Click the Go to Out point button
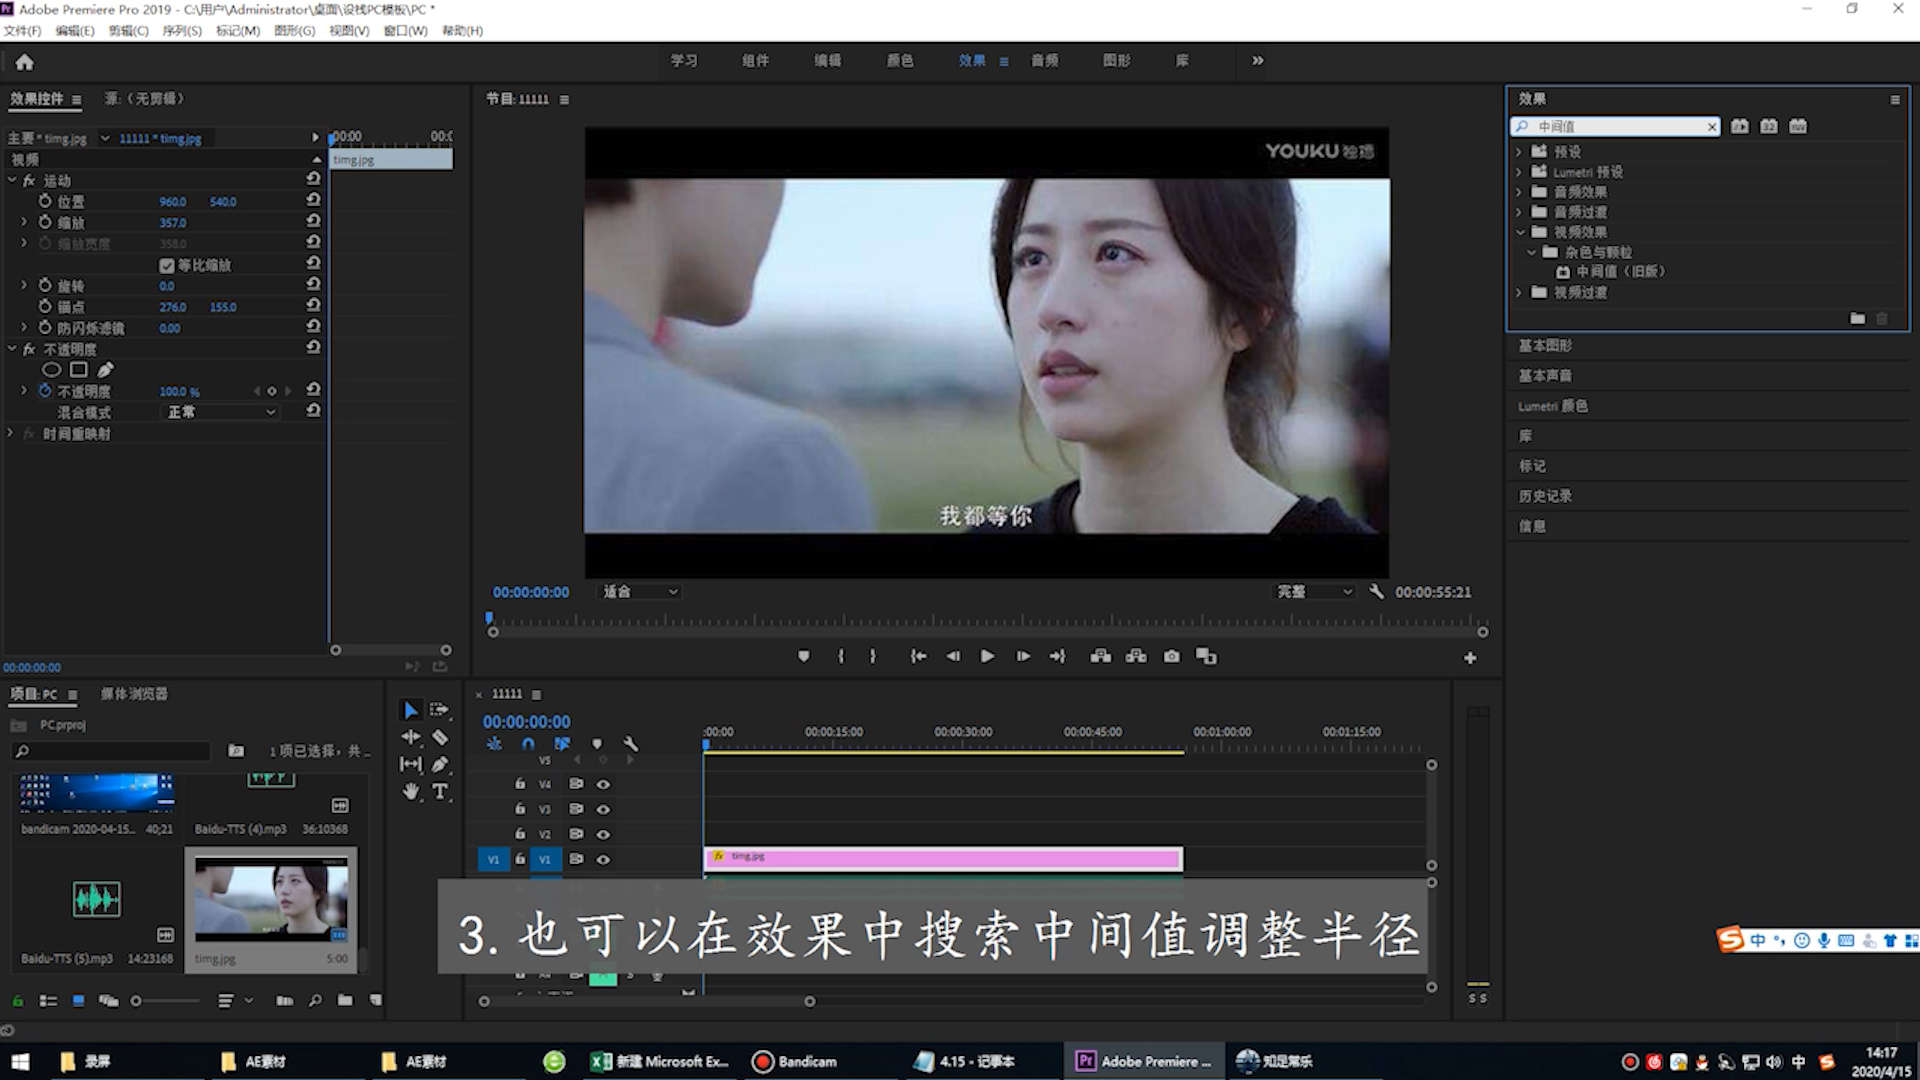 point(1057,656)
